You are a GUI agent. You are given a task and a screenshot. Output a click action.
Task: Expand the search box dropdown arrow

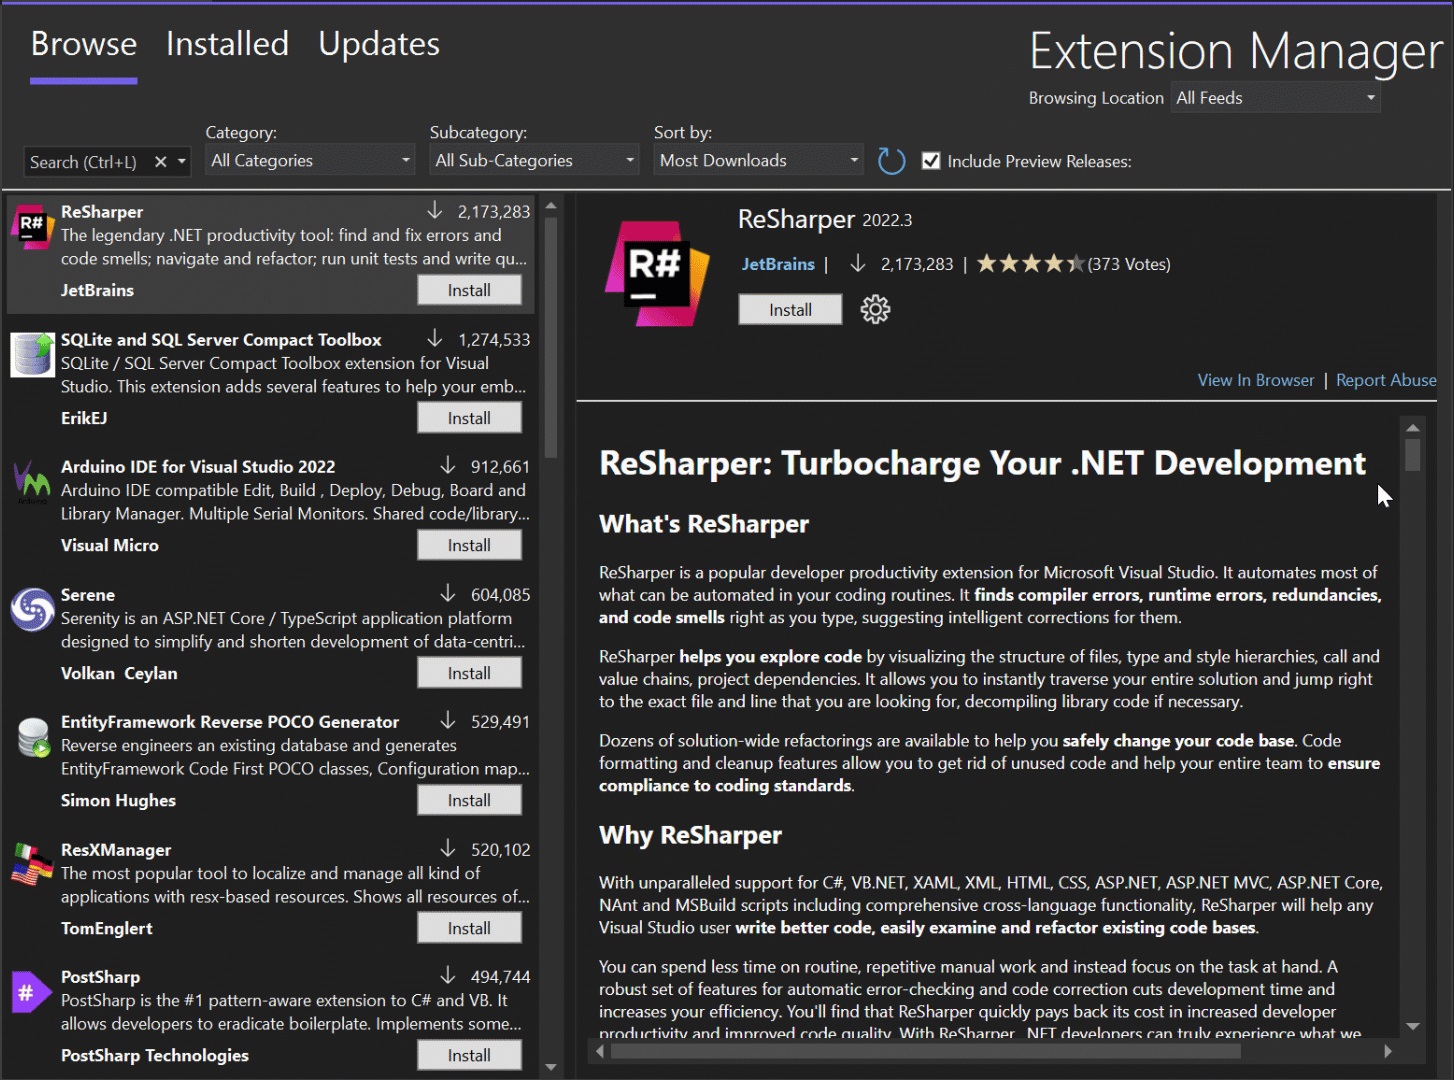(x=181, y=161)
